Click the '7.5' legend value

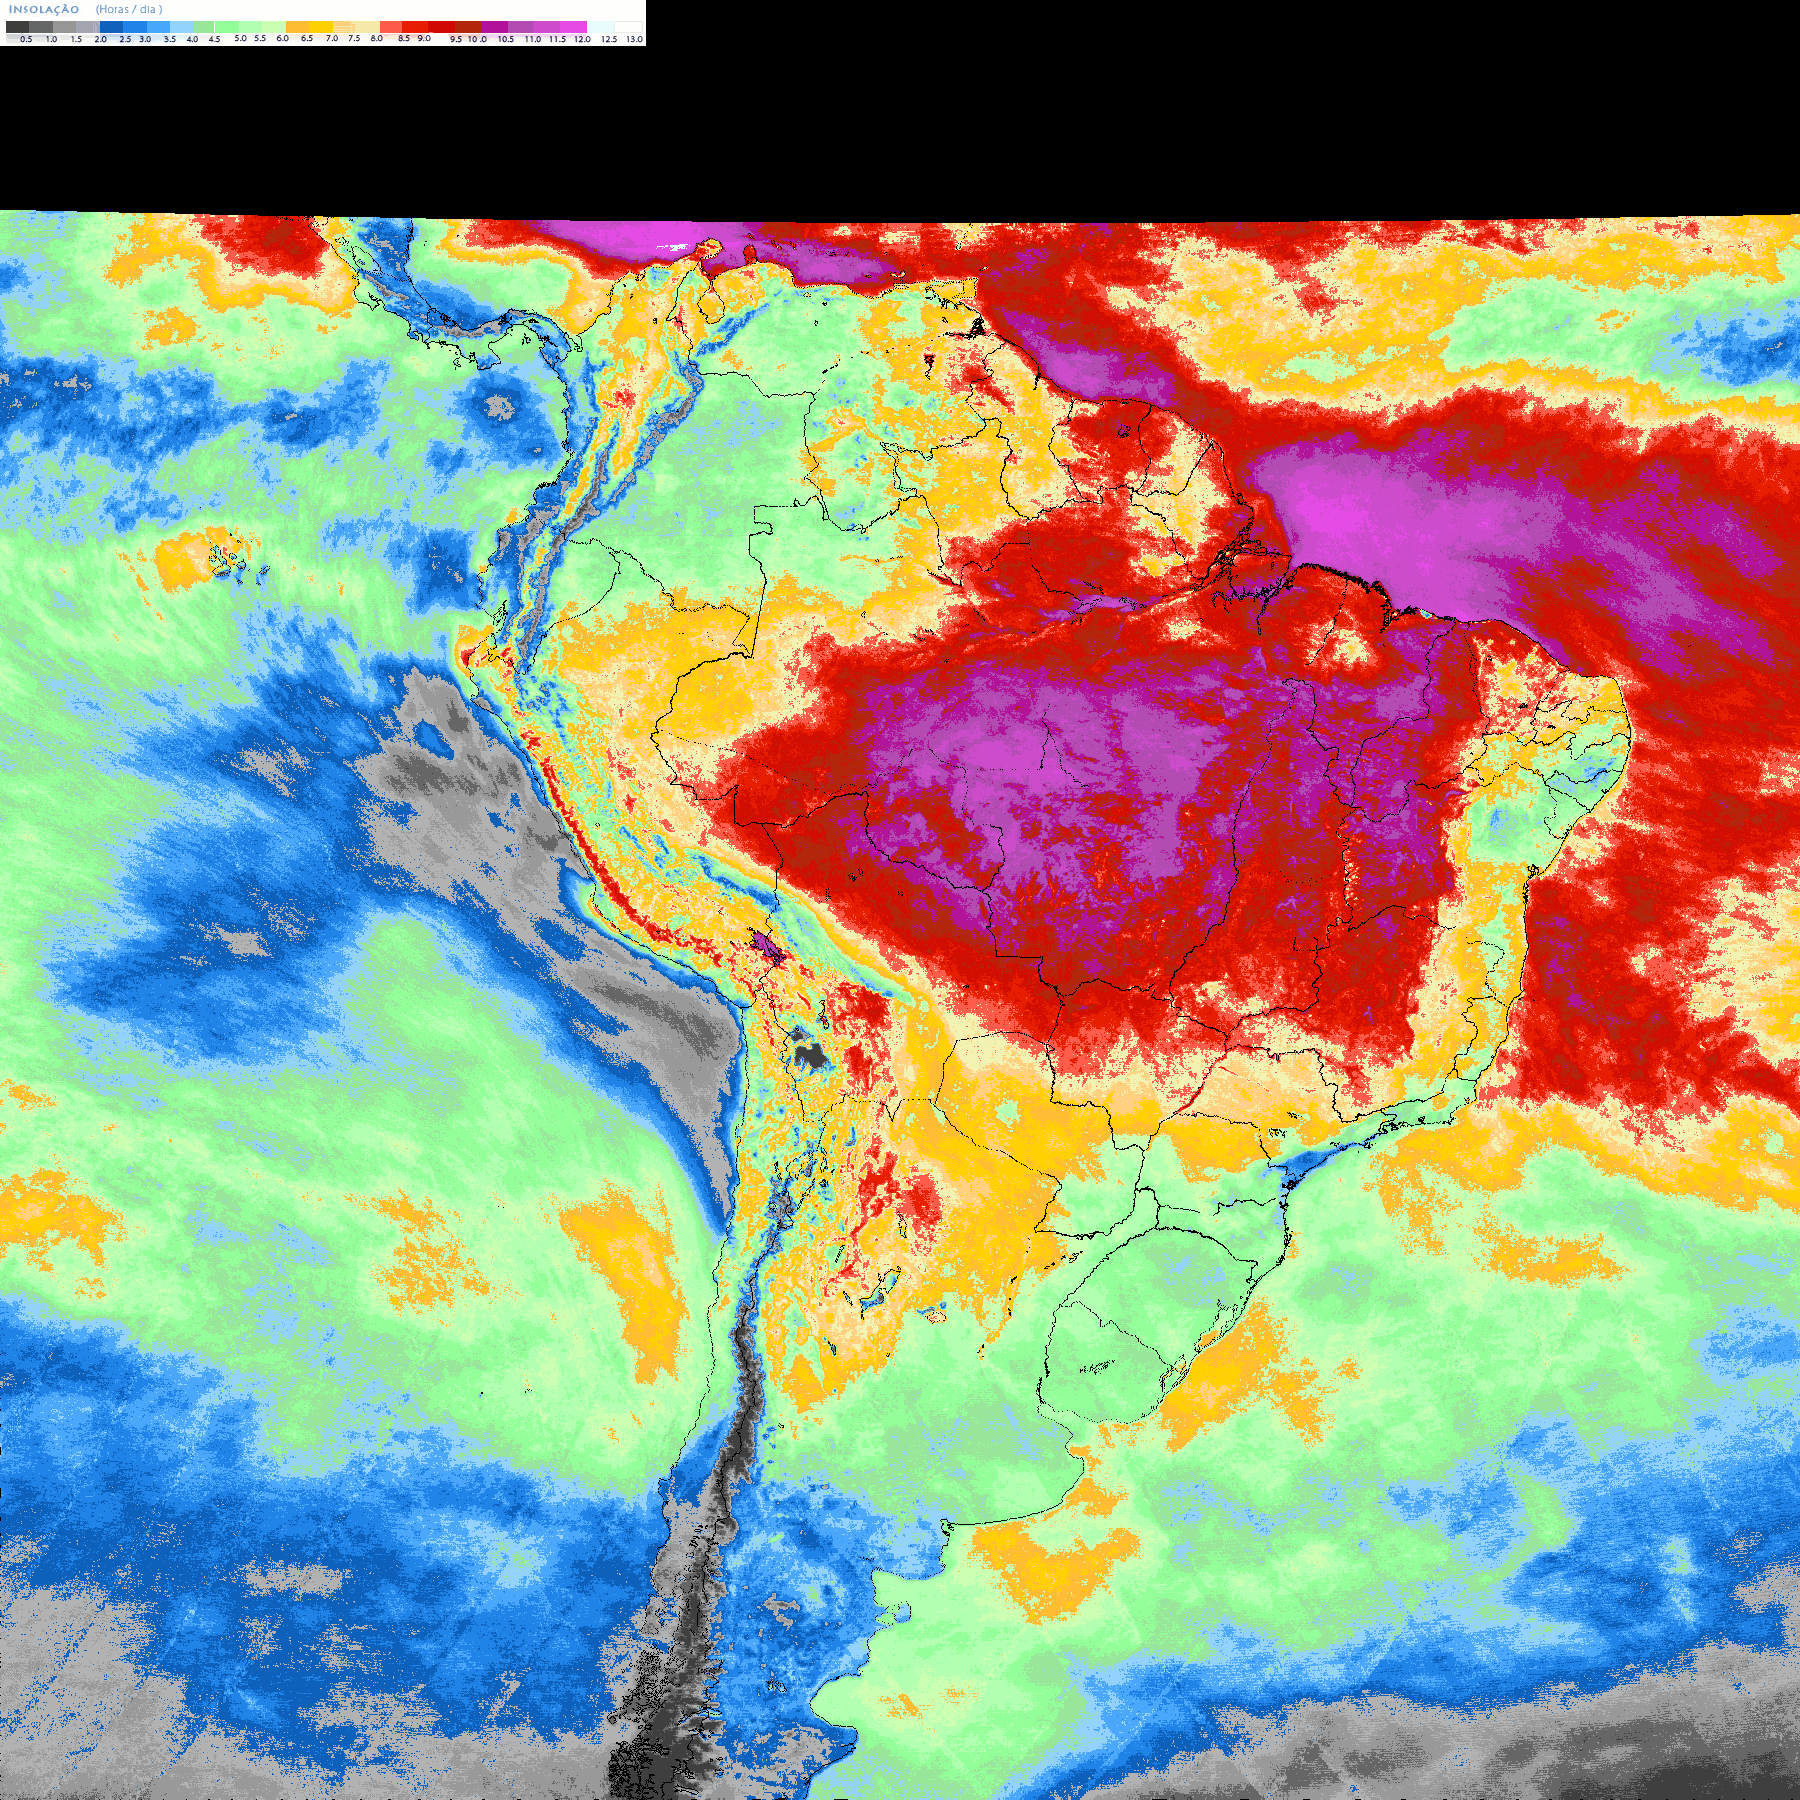point(354,38)
